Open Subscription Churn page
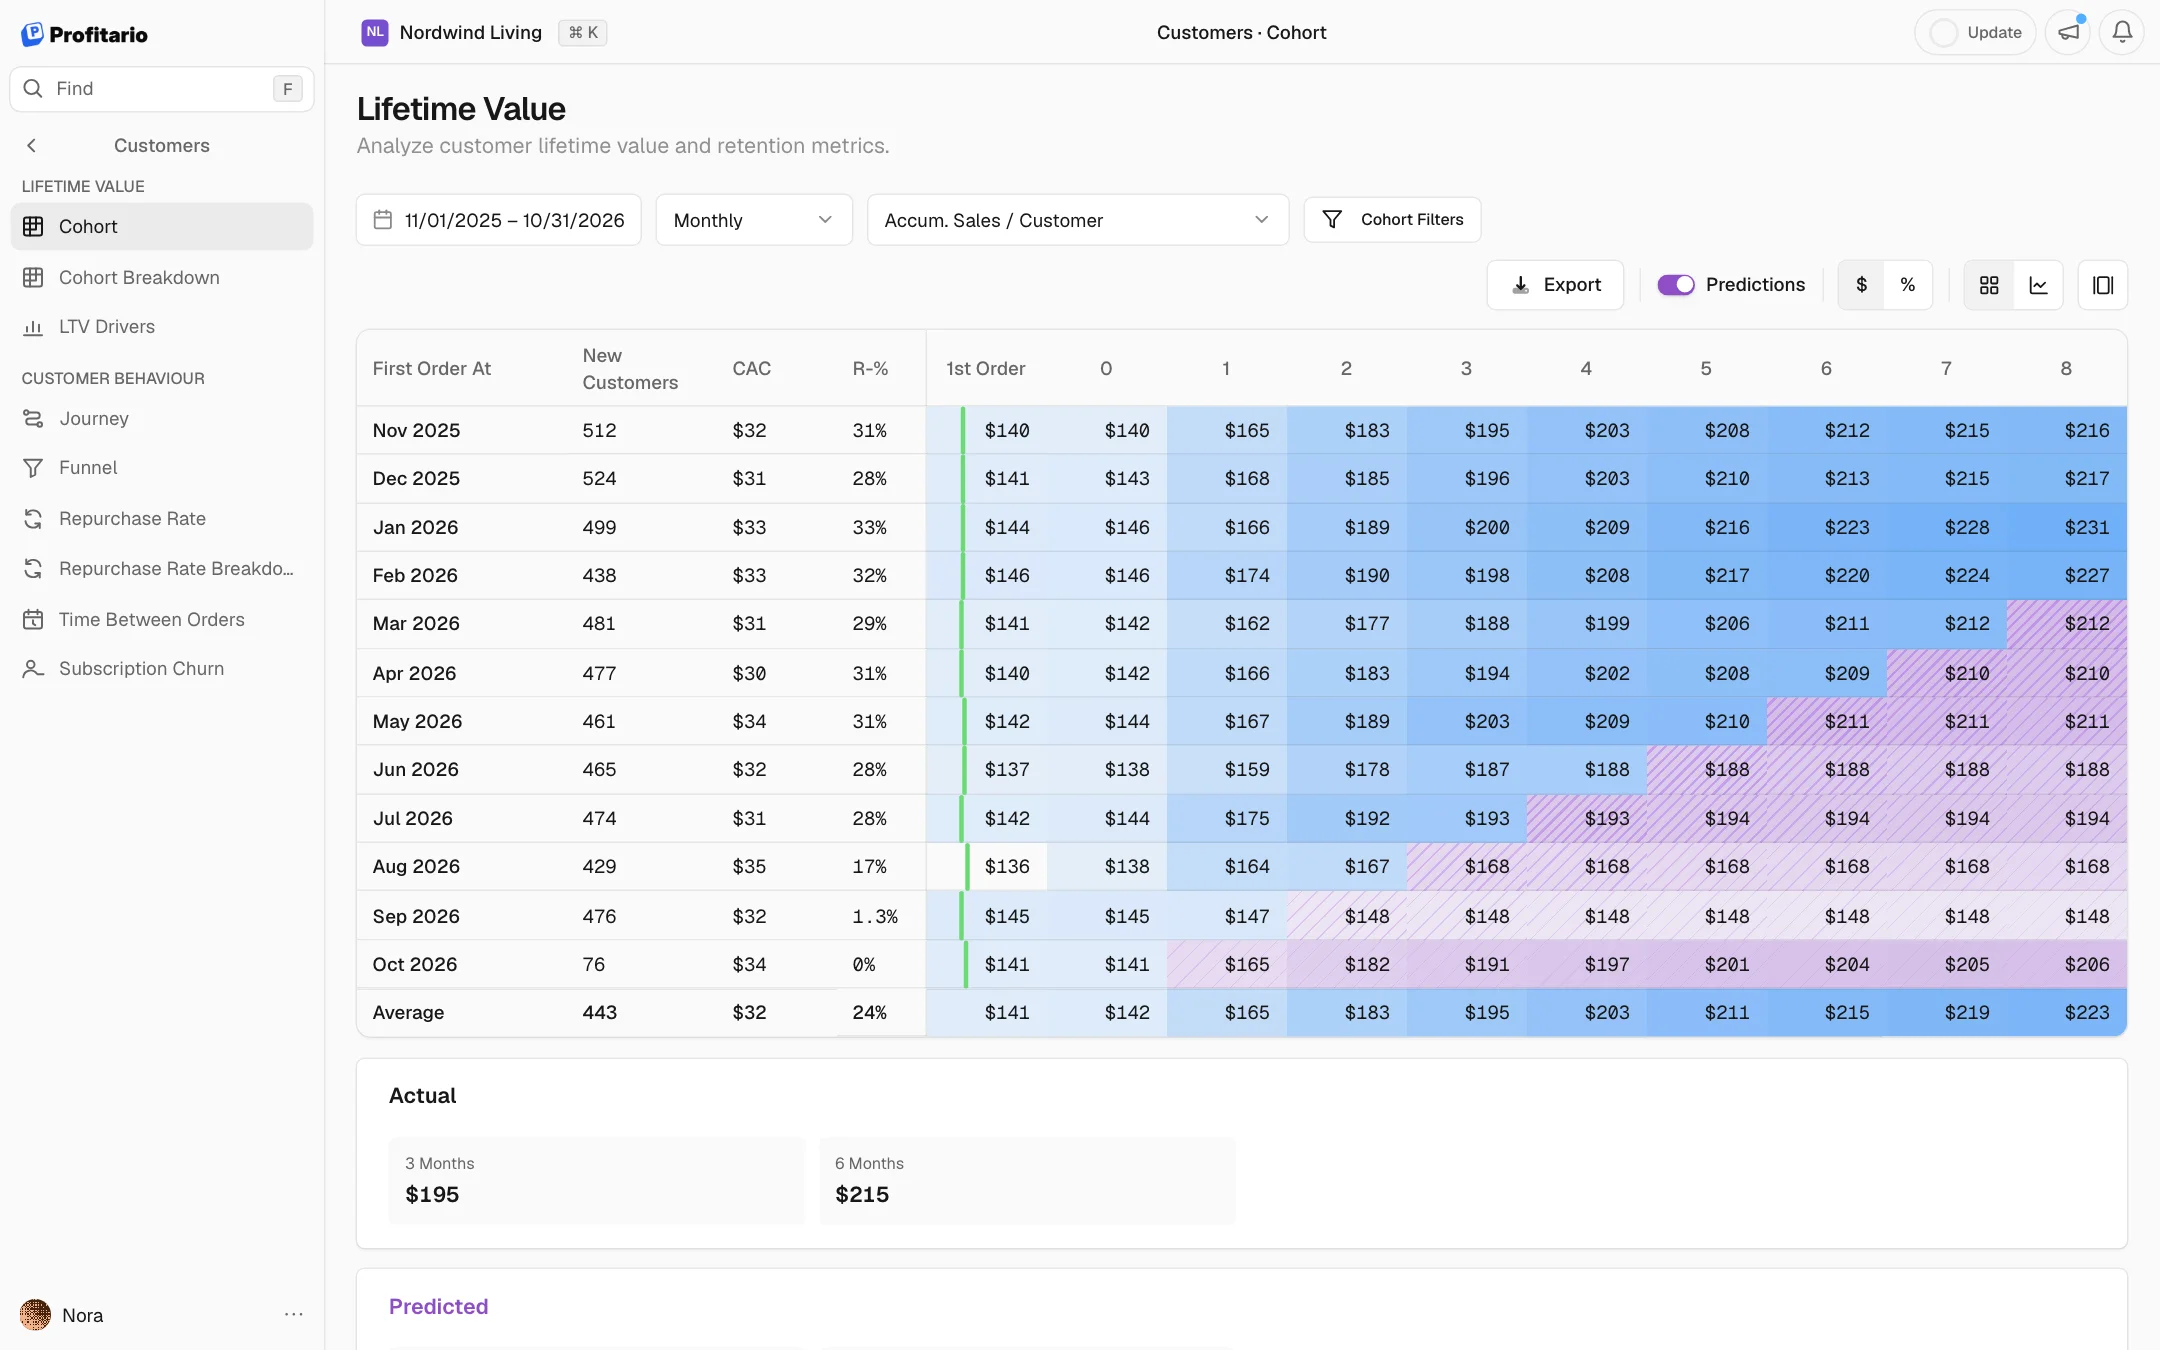 point(162,669)
